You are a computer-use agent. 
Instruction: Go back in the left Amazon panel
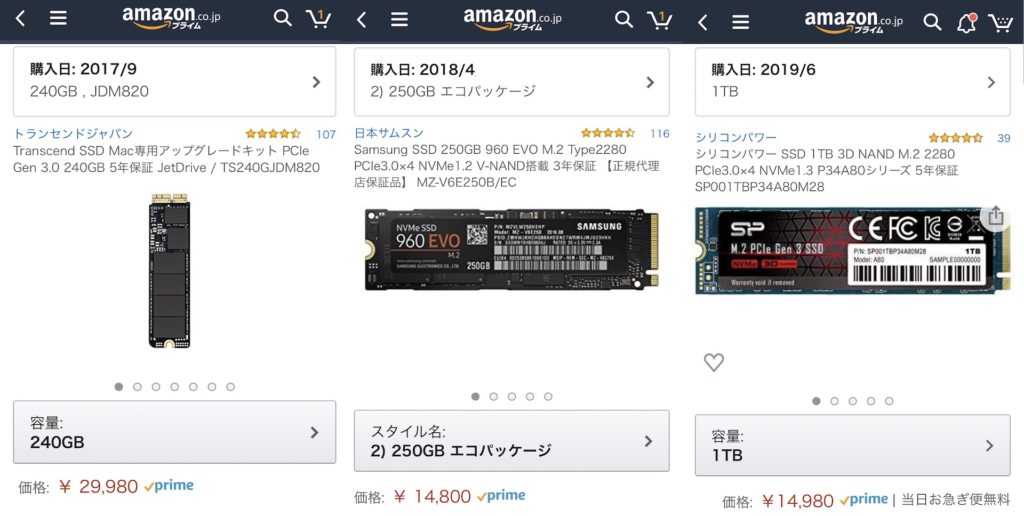[x=21, y=19]
